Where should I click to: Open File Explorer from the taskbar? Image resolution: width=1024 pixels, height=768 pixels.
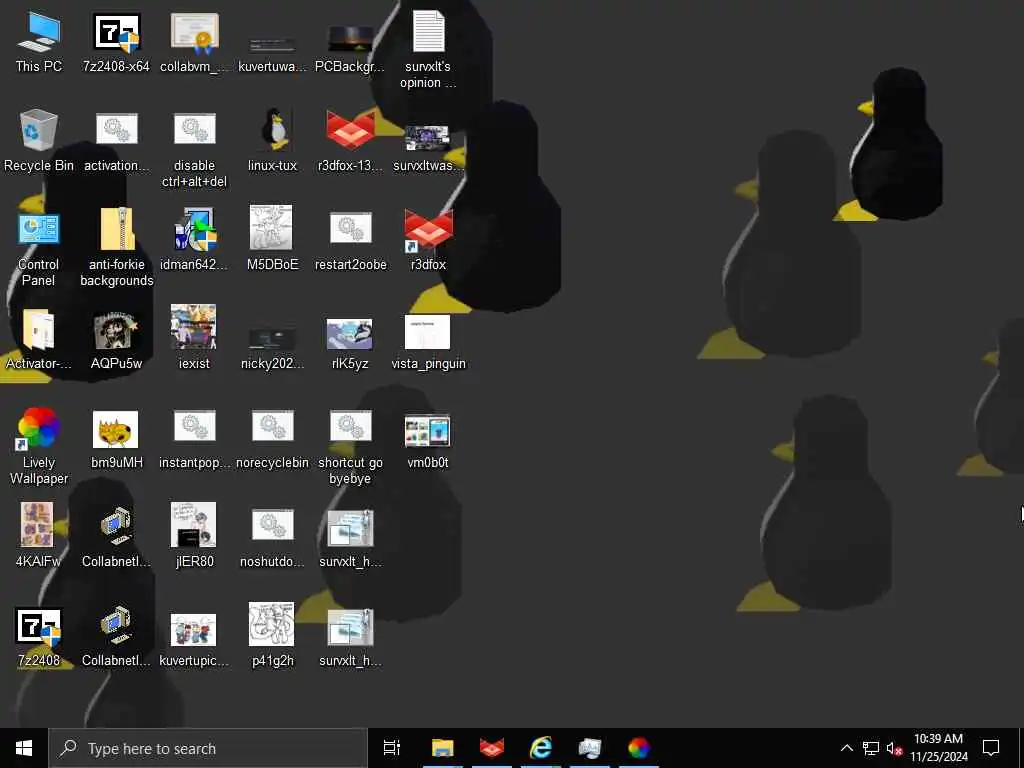tap(442, 748)
